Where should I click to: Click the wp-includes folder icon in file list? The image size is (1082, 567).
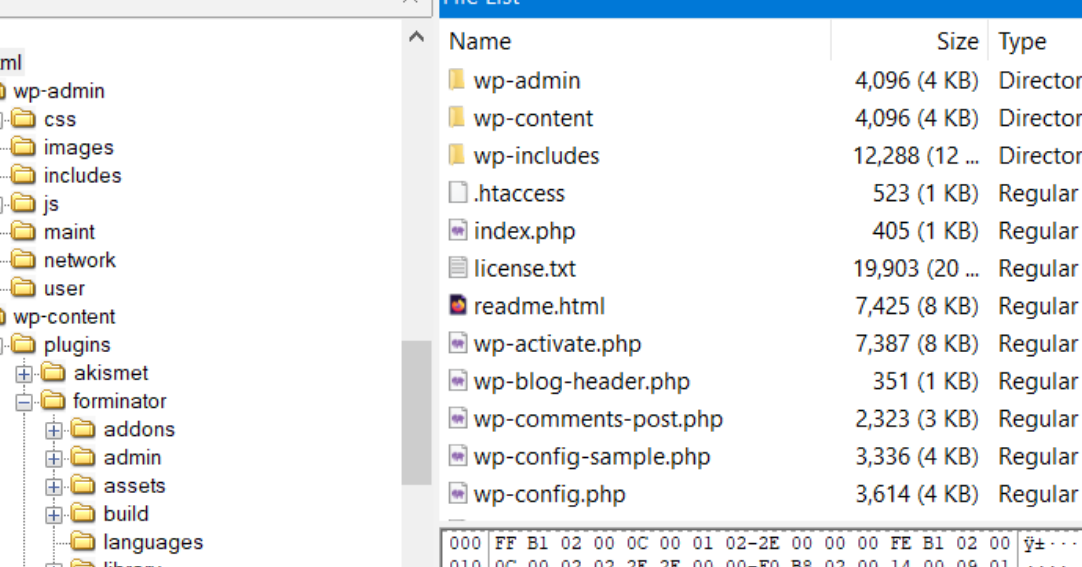[457, 155]
